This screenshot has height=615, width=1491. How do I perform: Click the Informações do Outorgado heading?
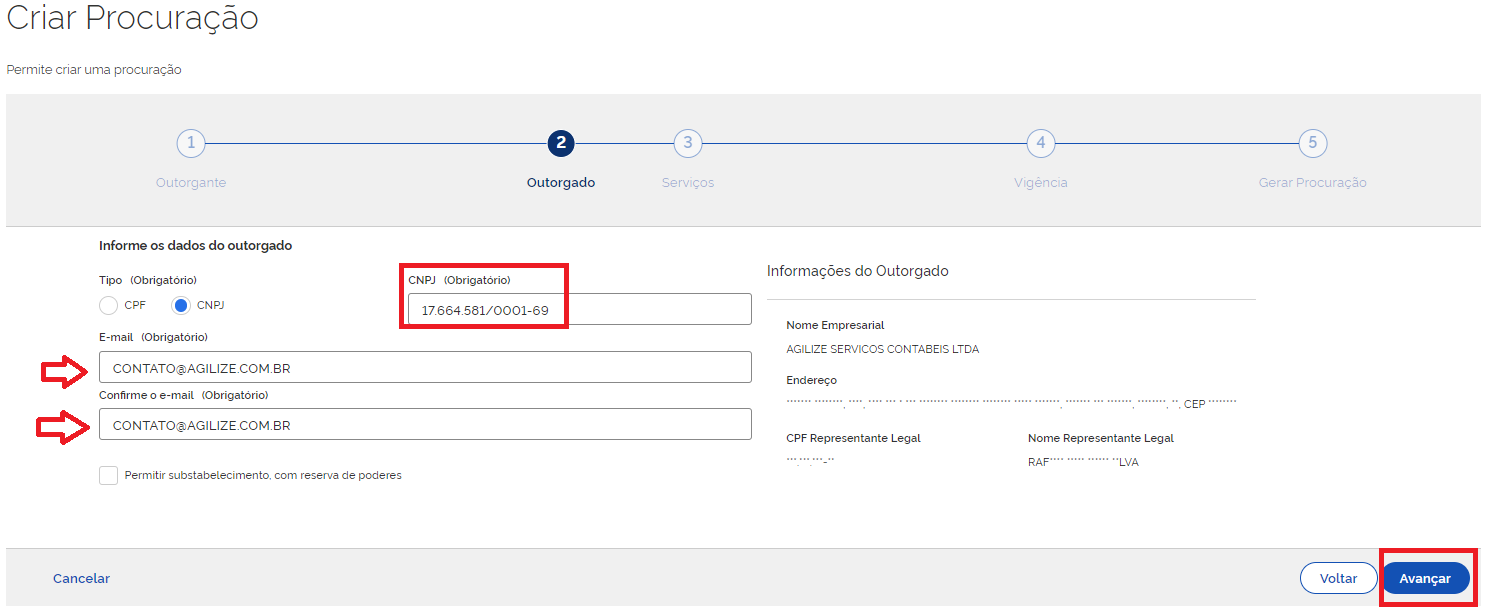click(x=858, y=271)
